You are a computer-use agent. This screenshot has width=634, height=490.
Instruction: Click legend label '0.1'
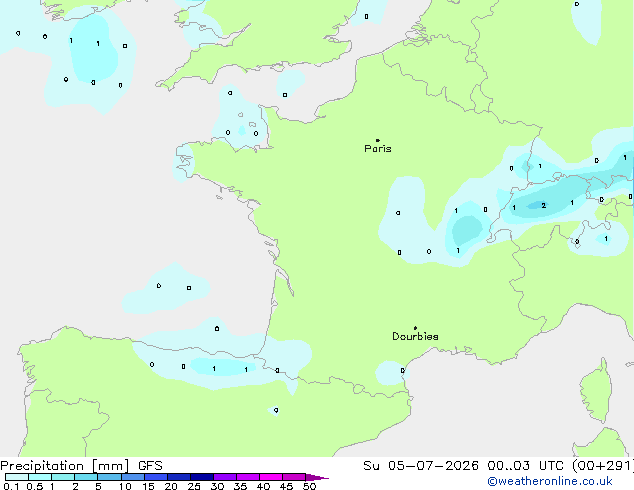[x=11, y=486]
